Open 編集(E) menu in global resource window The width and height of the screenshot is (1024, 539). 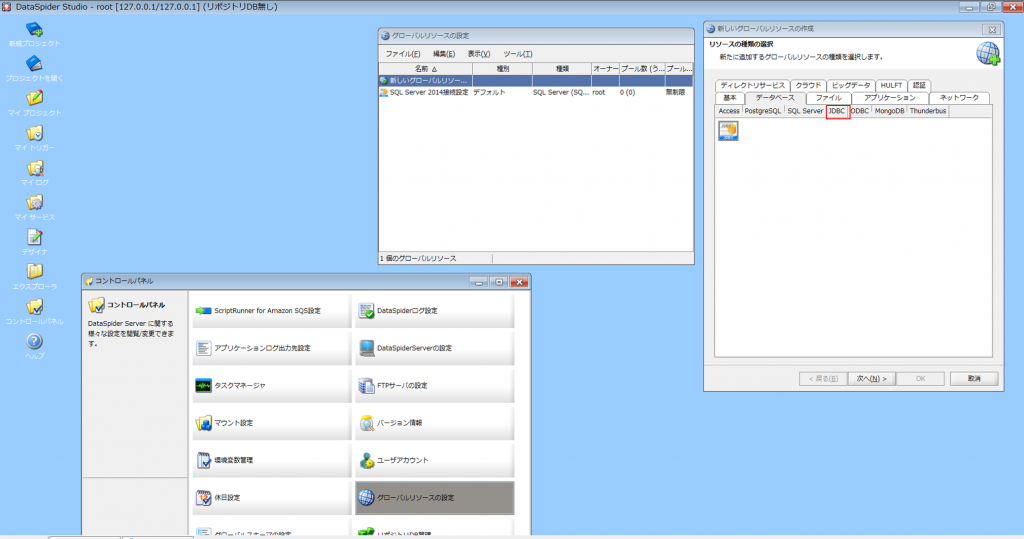[x=444, y=54]
